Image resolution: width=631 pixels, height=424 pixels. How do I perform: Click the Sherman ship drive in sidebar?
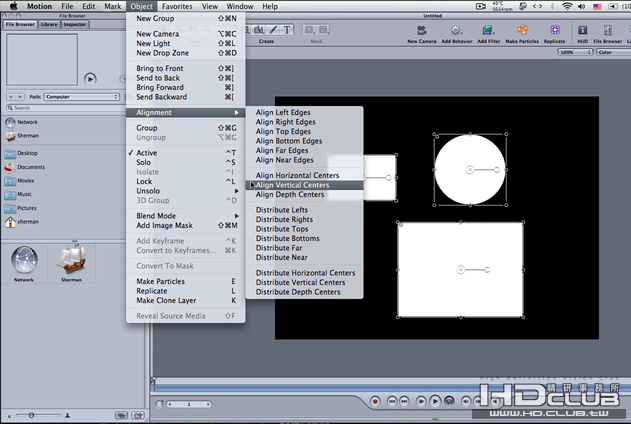pos(10,136)
